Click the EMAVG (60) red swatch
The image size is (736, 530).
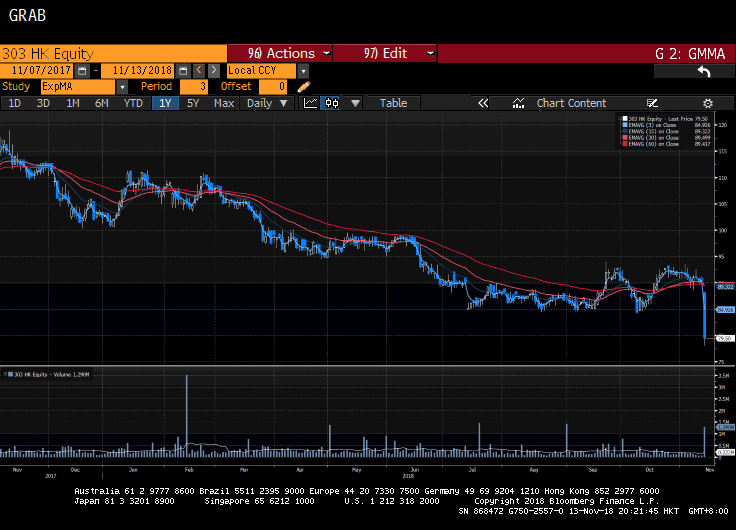pos(625,144)
